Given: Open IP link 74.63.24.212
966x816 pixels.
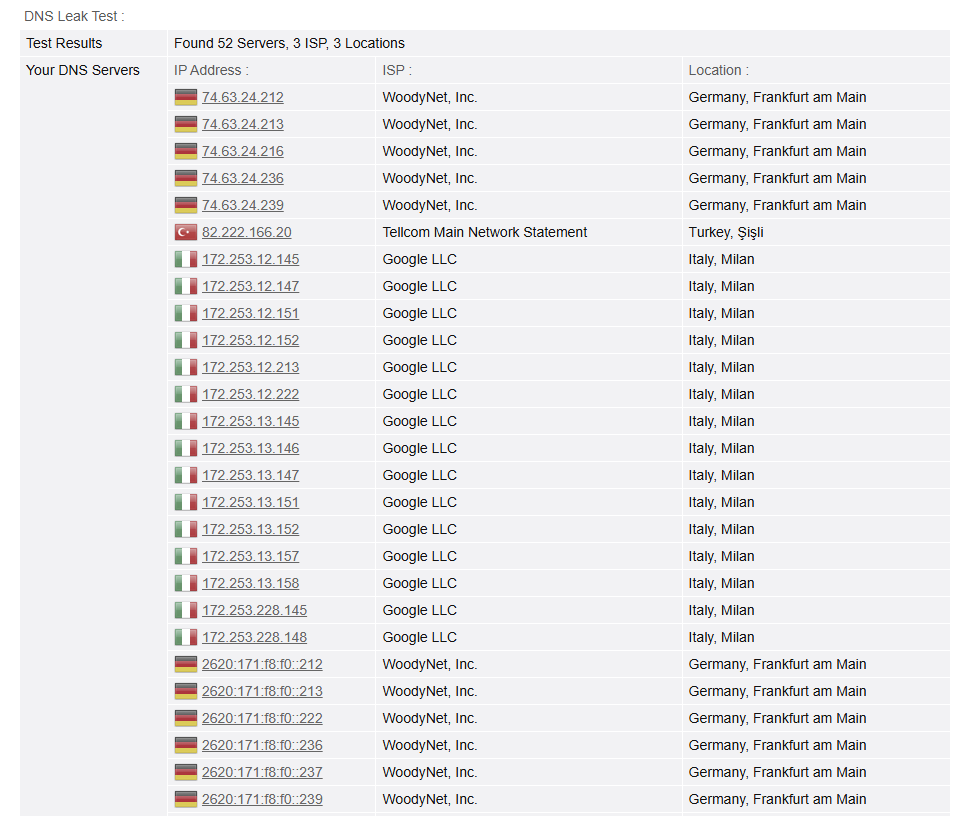Looking at the screenshot, I should coord(243,97).
